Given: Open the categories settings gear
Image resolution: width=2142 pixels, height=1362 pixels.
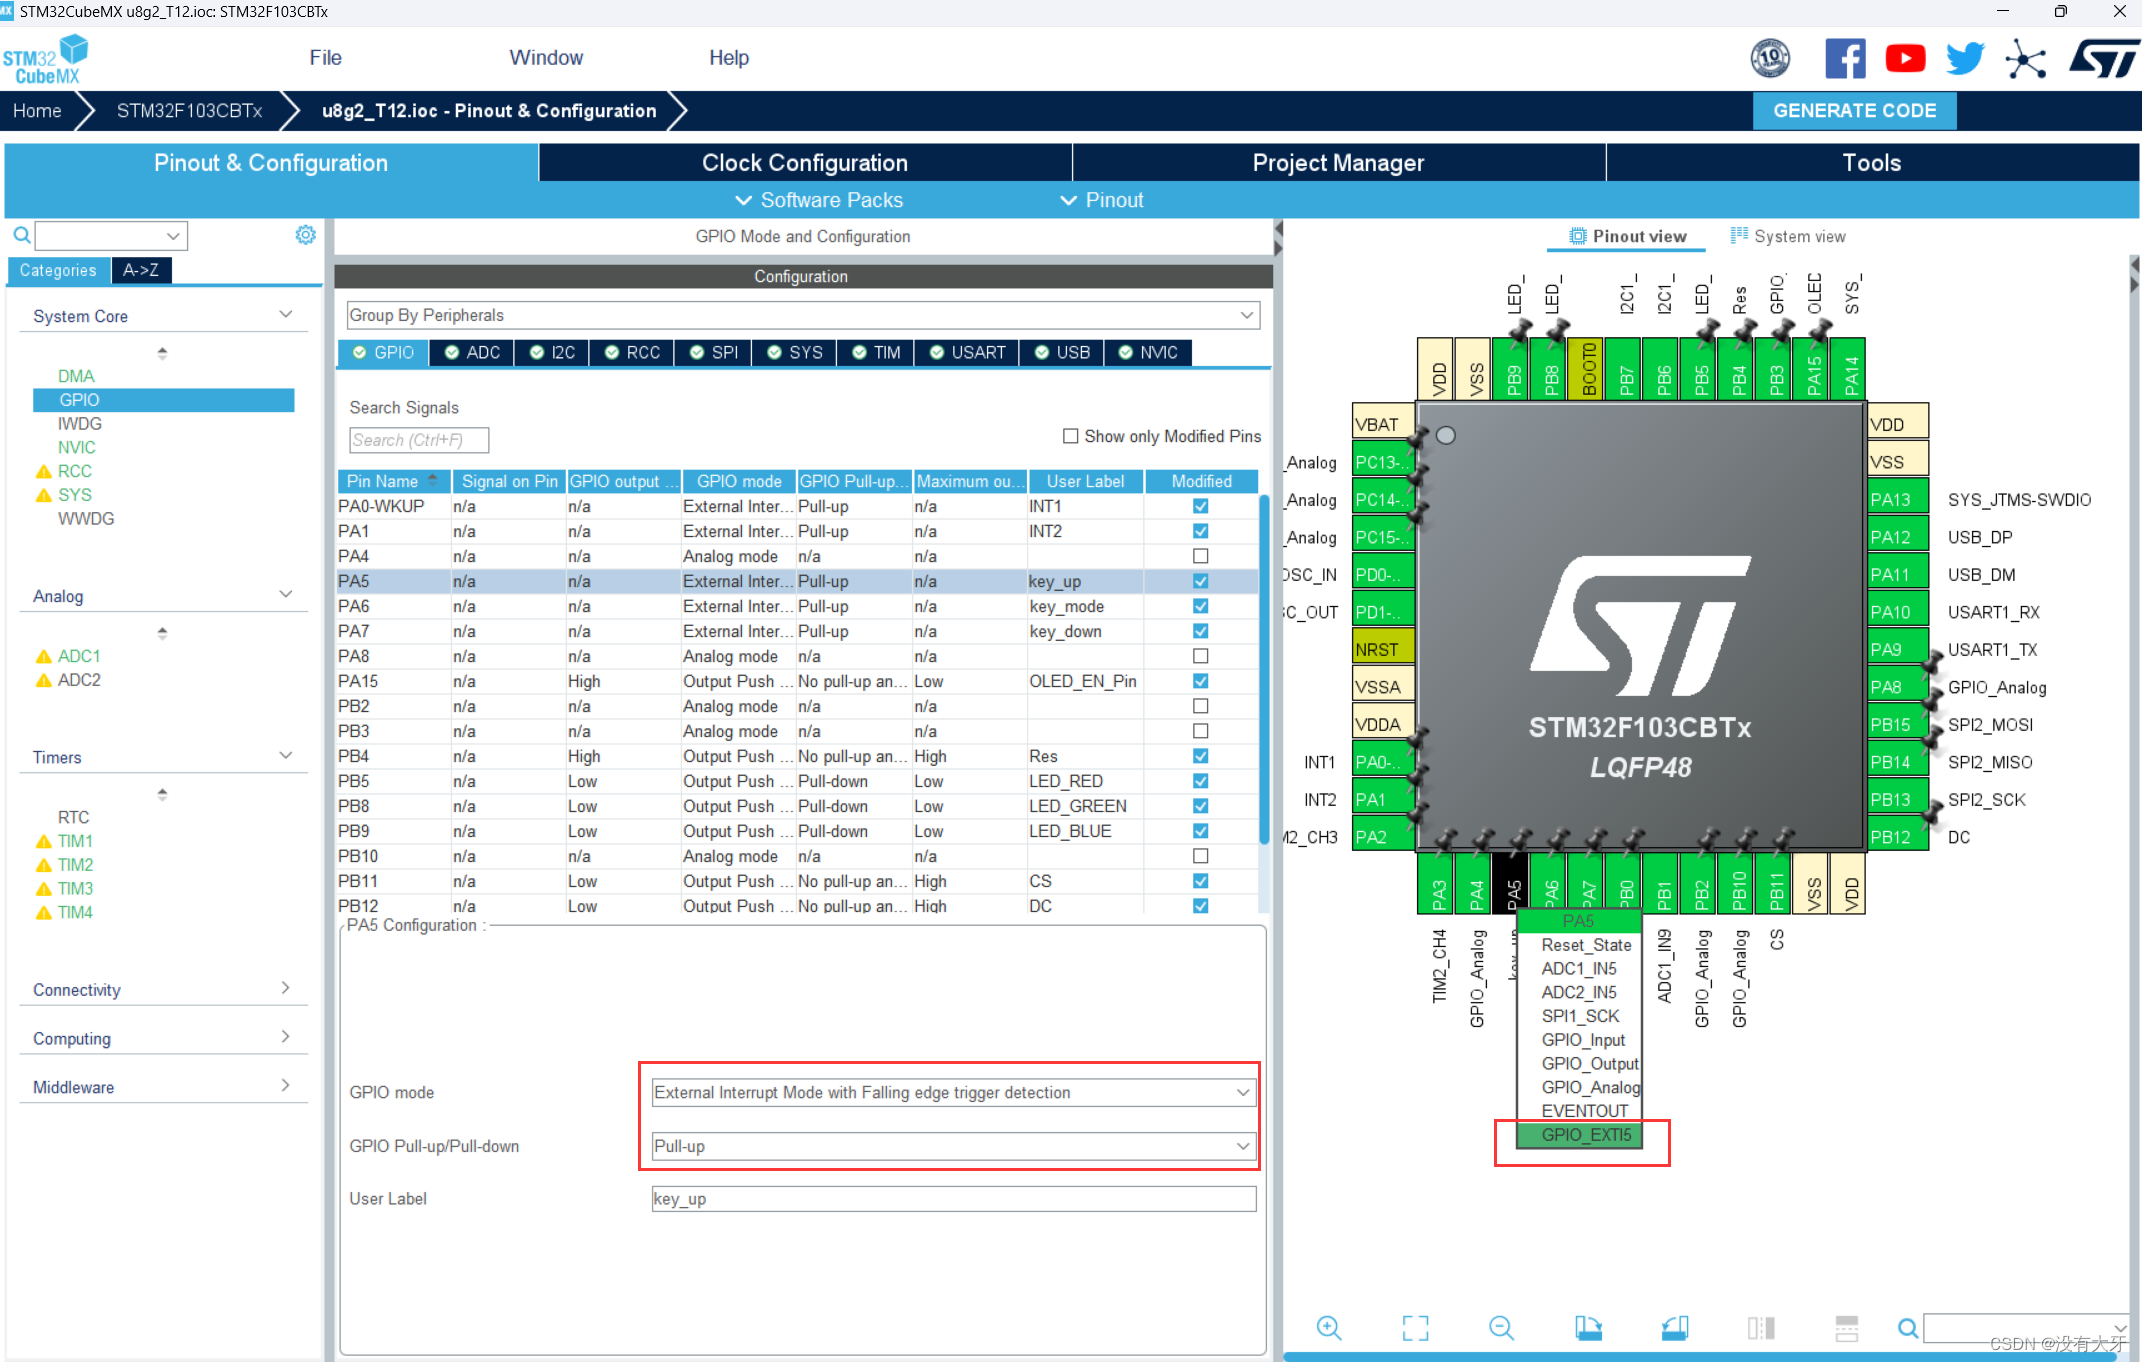Looking at the screenshot, I should [x=305, y=235].
